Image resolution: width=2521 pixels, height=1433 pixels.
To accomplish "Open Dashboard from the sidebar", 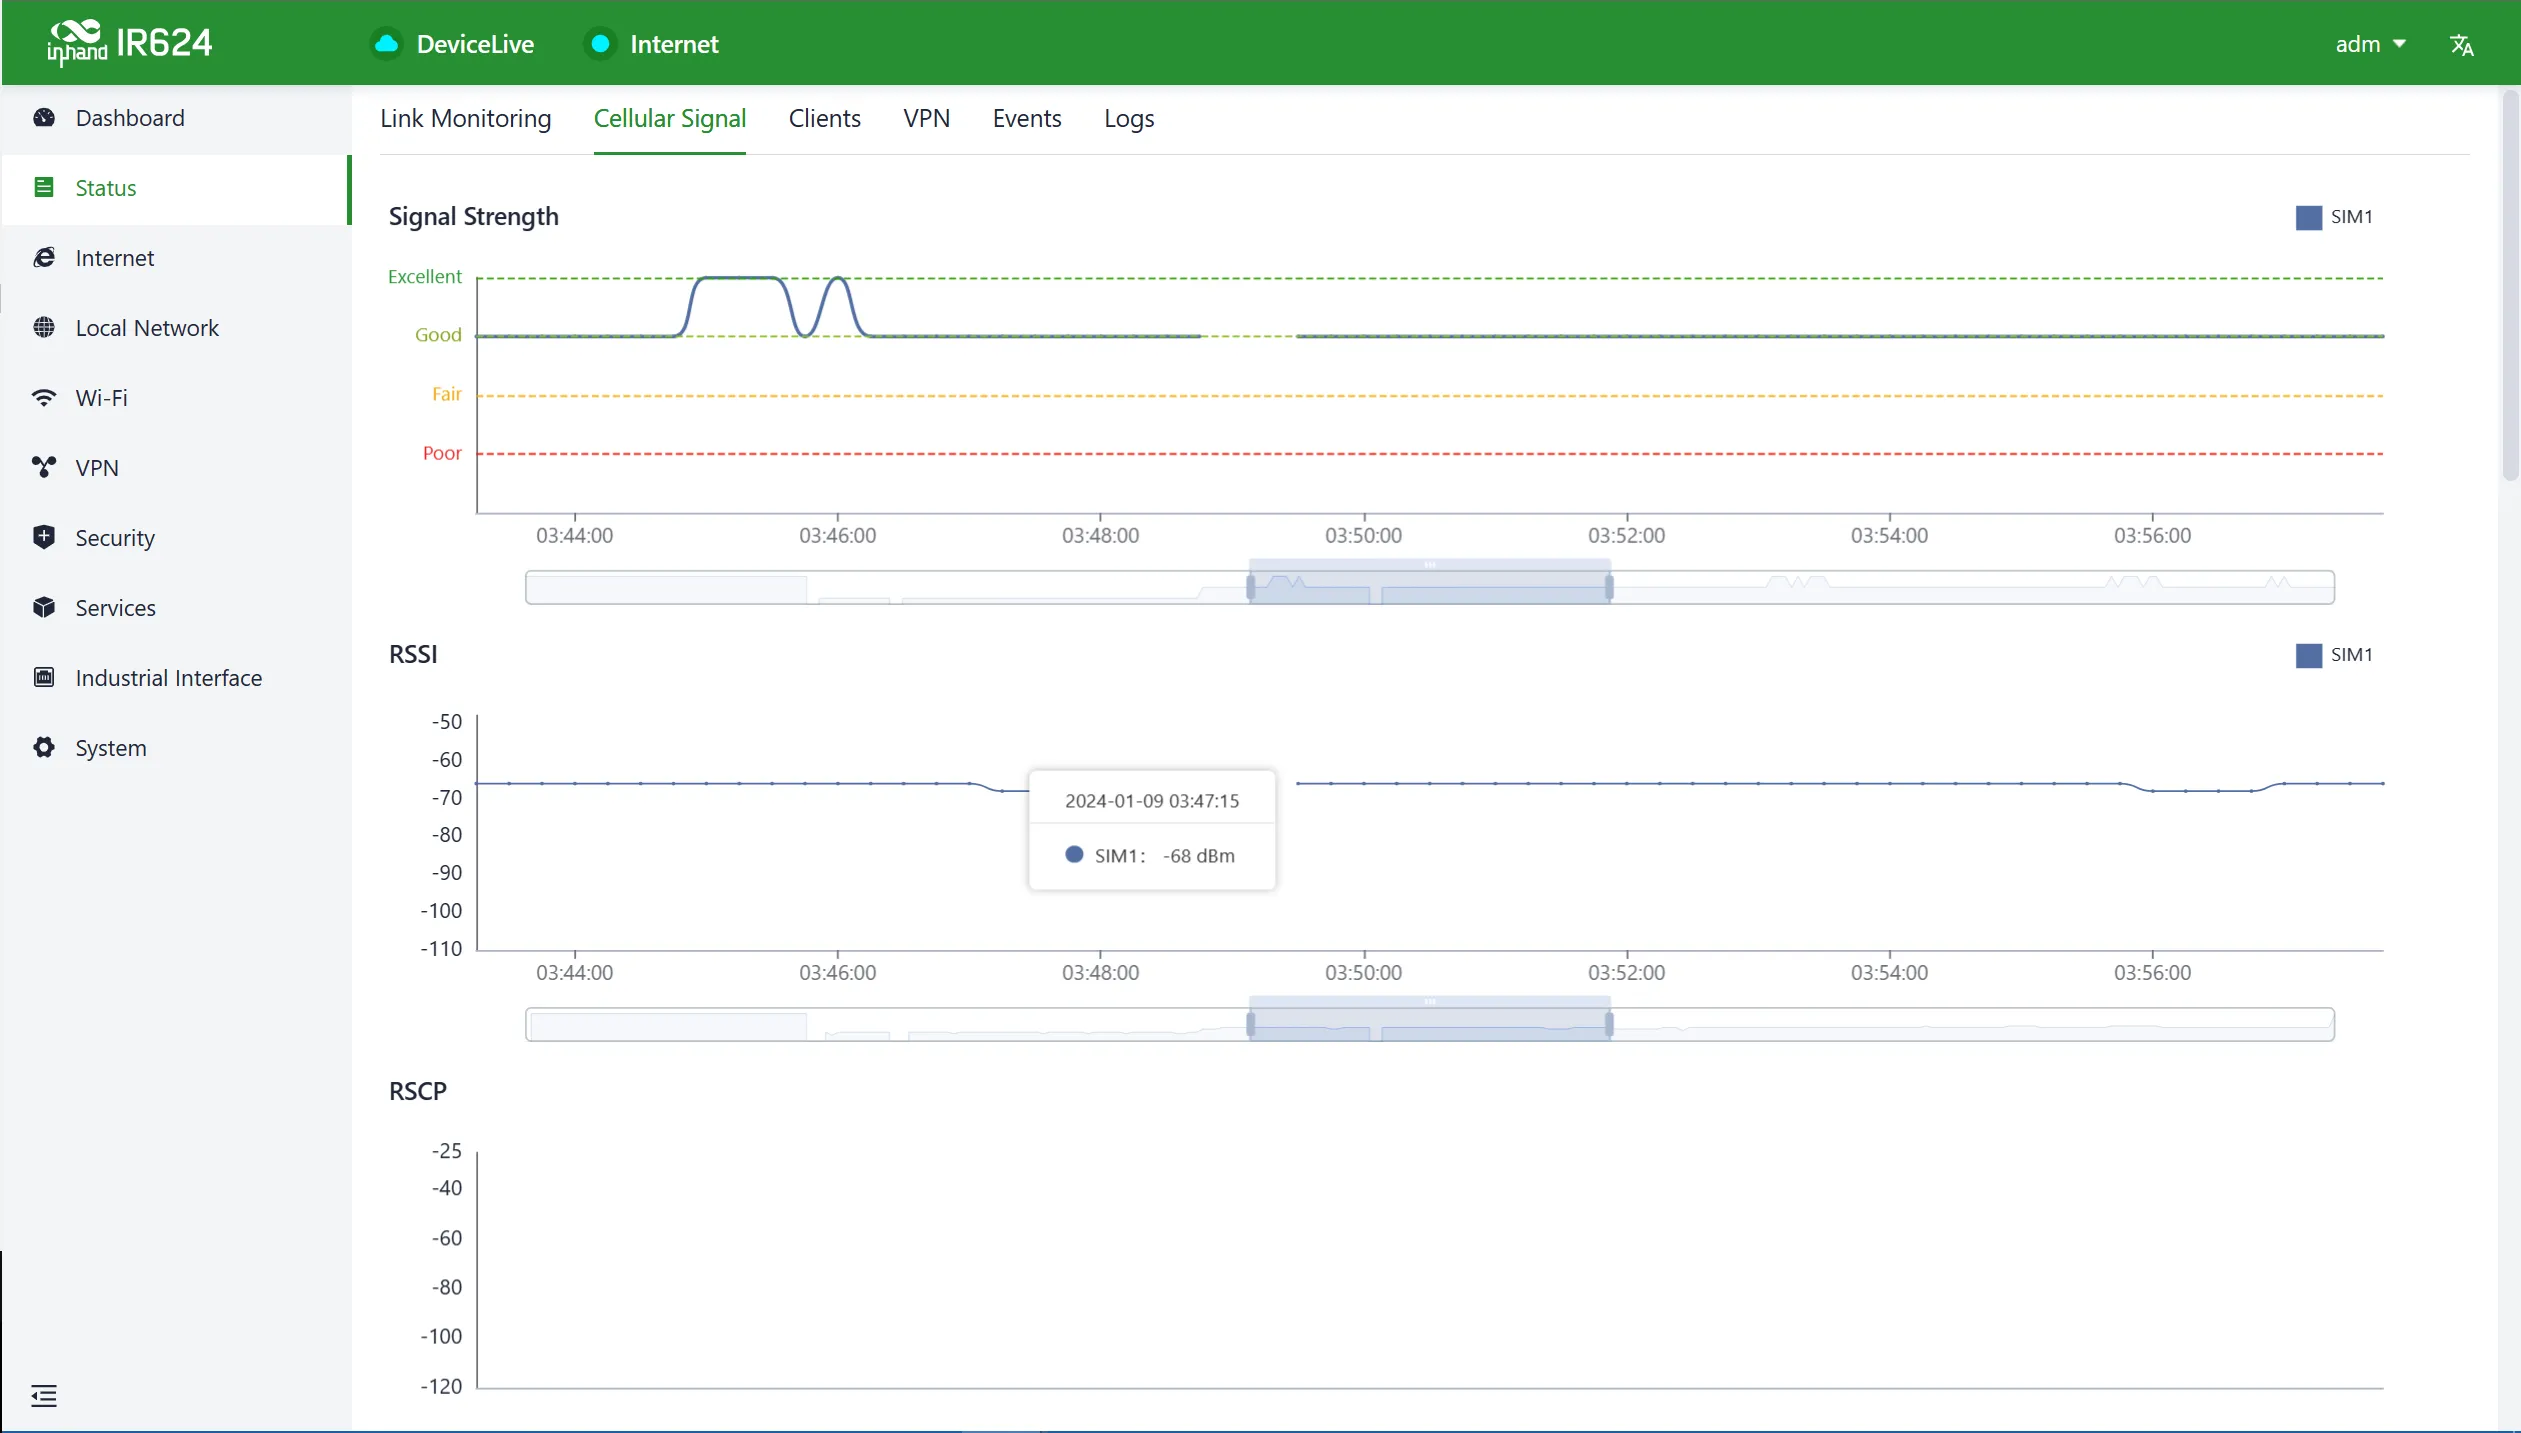I will 176,118.
